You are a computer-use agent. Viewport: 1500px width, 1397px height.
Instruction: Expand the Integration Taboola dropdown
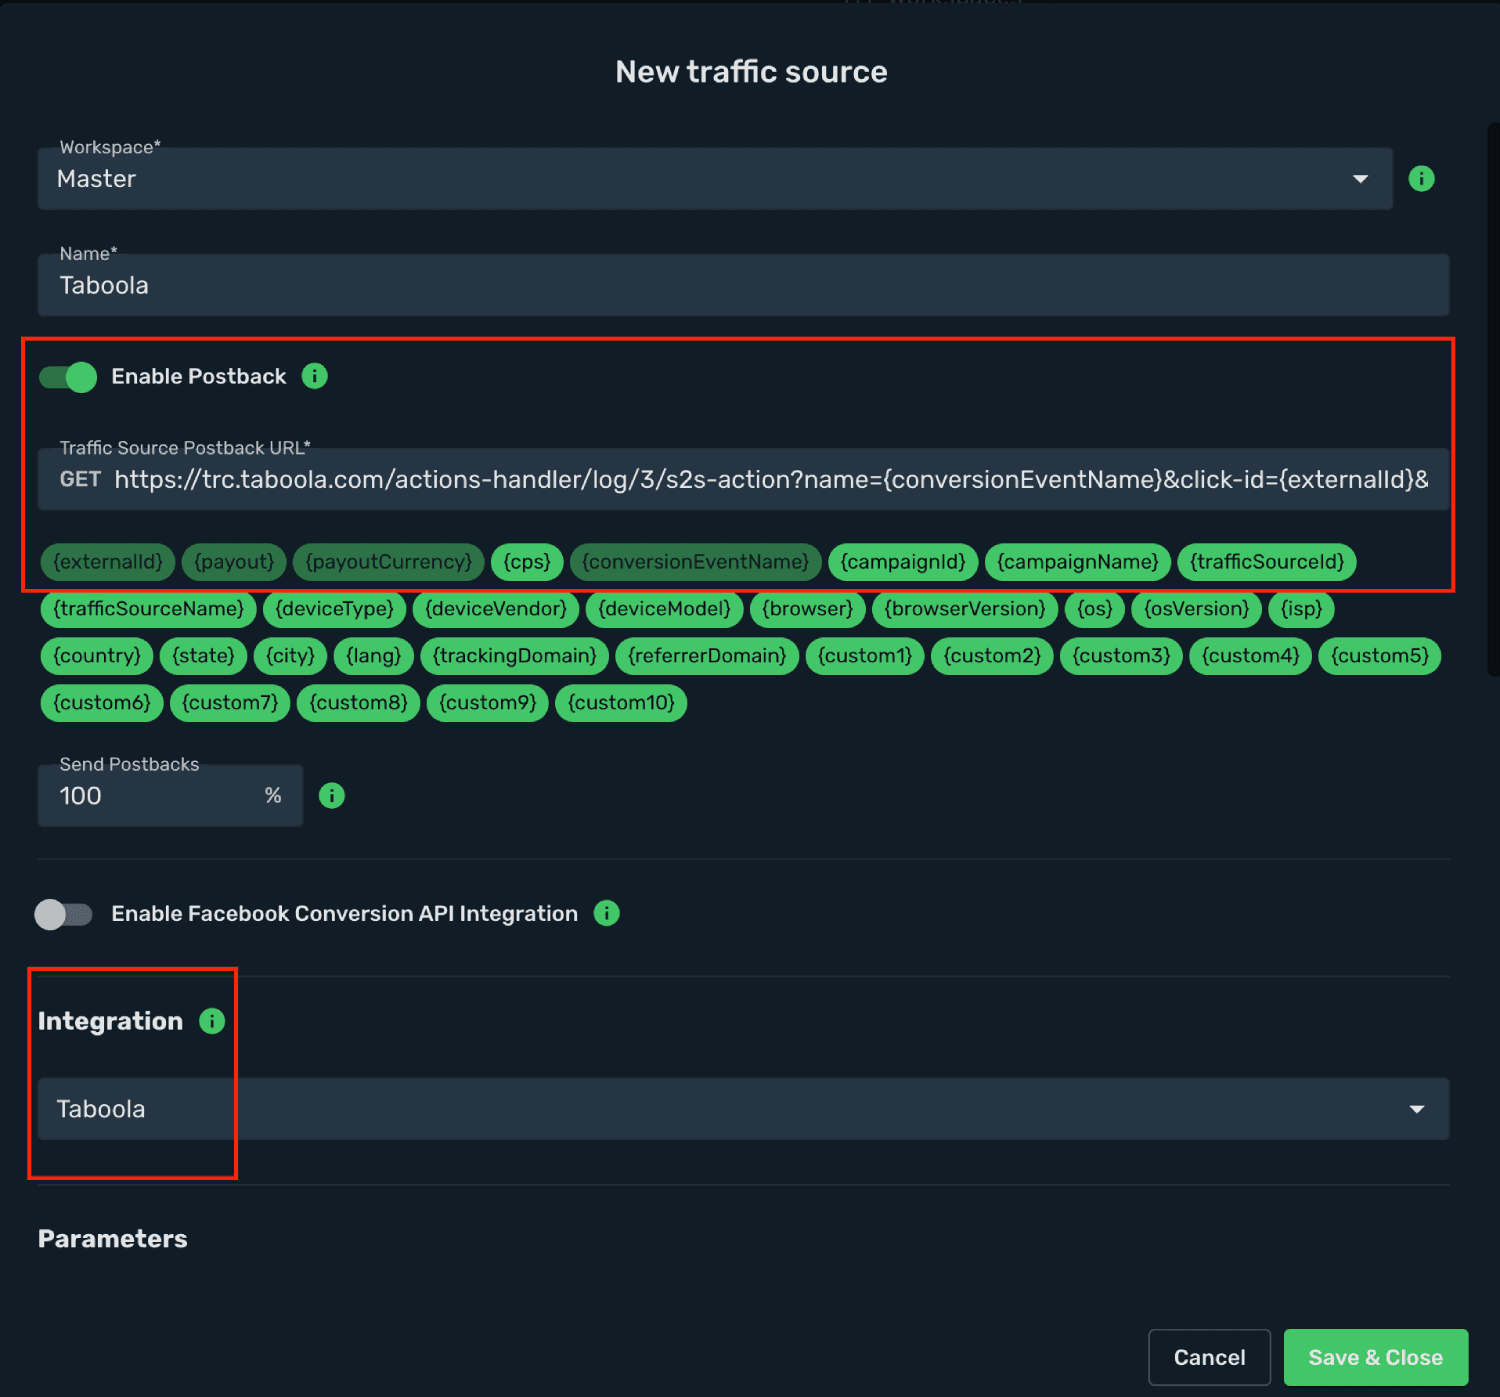[x=743, y=1109]
